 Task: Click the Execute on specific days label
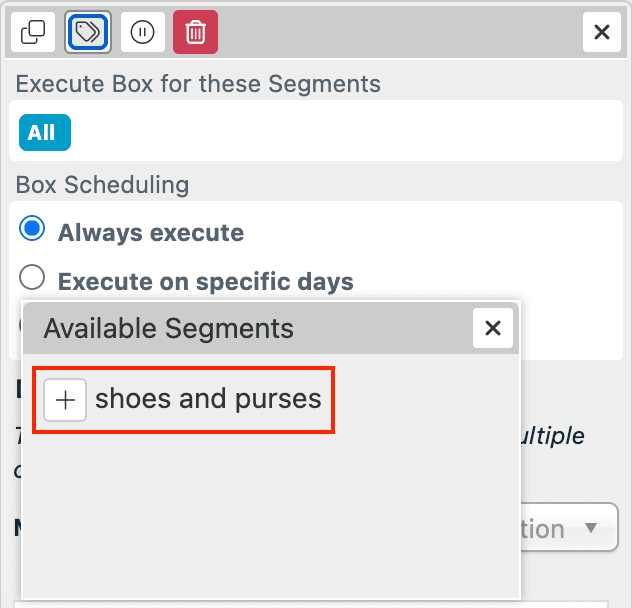[206, 281]
